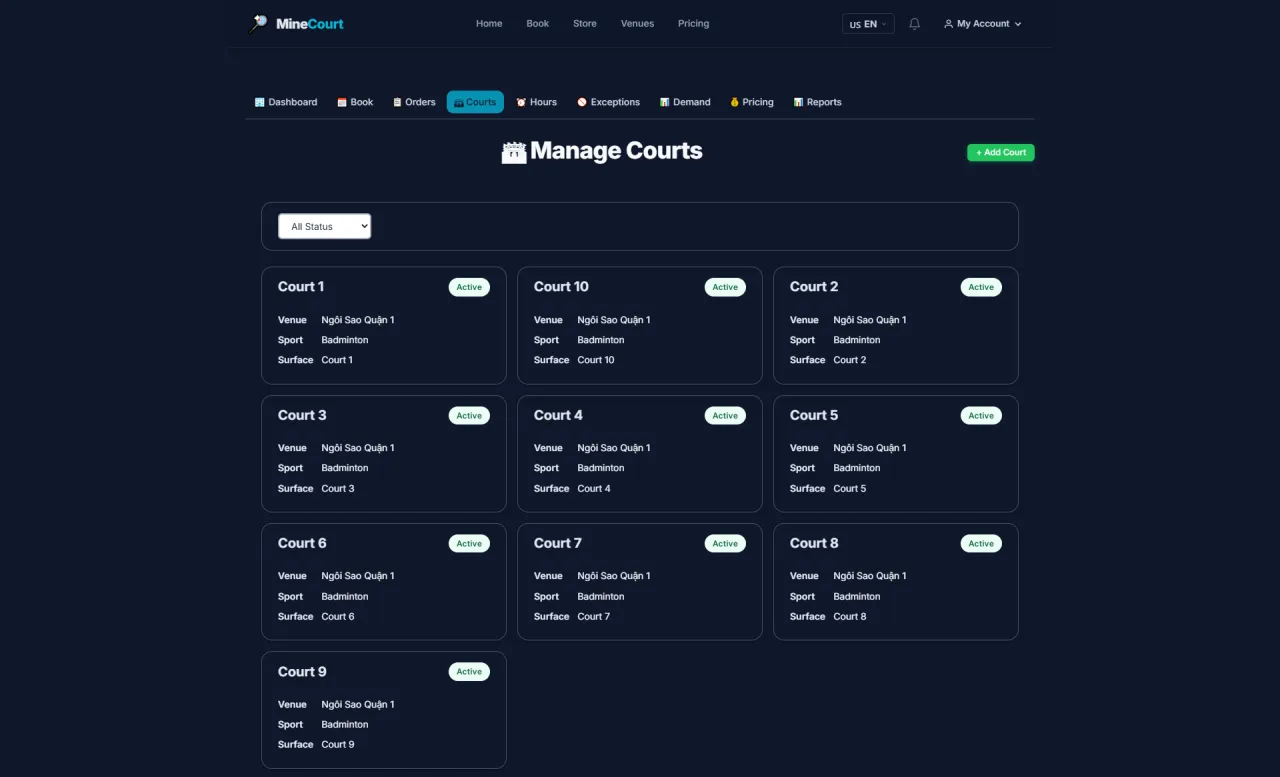Screen dimensions: 1280x777
Task: Click the Court 4 card title
Action: click(558, 415)
